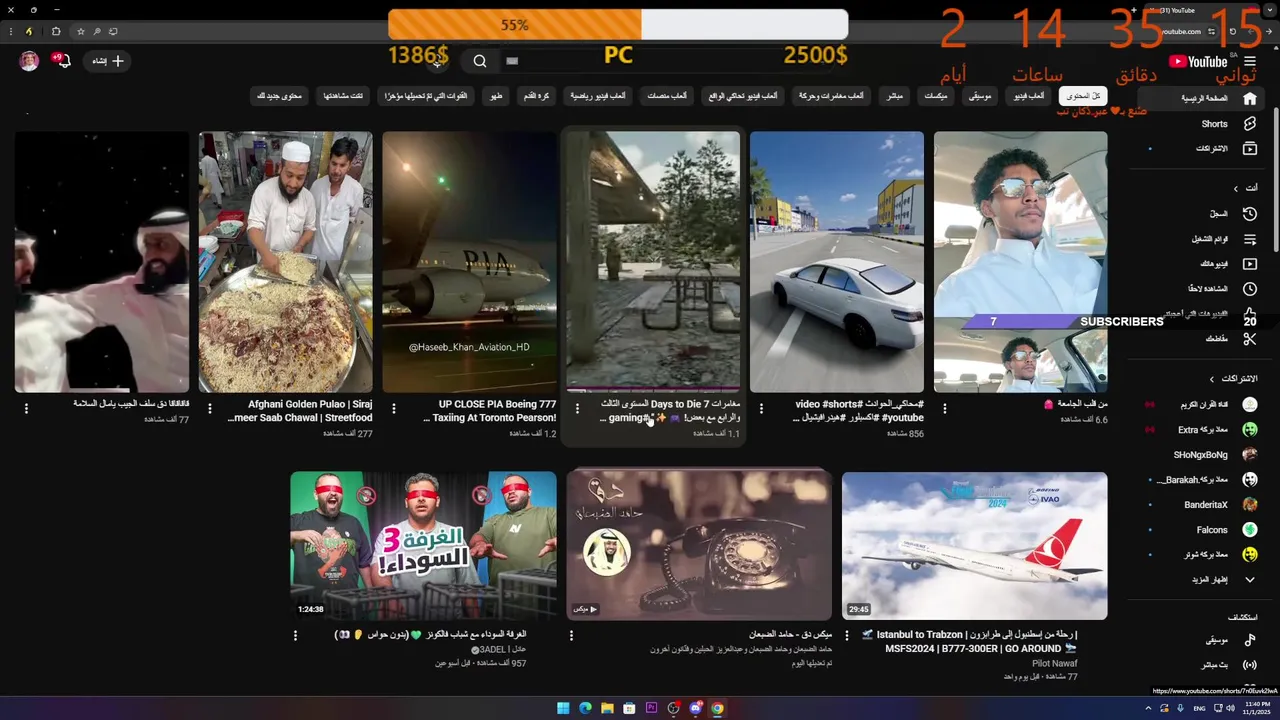
Task: Open File Explorer in taskbar
Action: pyautogui.click(x=607, y=708)
